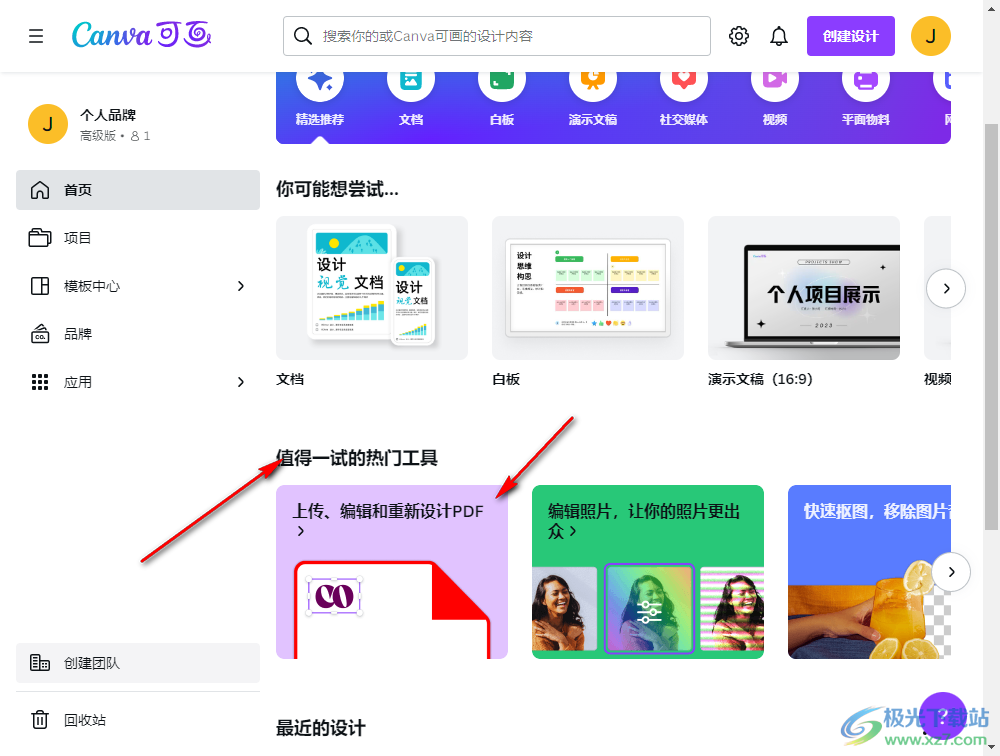Open 编辑照片,让你的照片更出众 card
This screenshot has width=1000, height=756.
click(647, 572)
